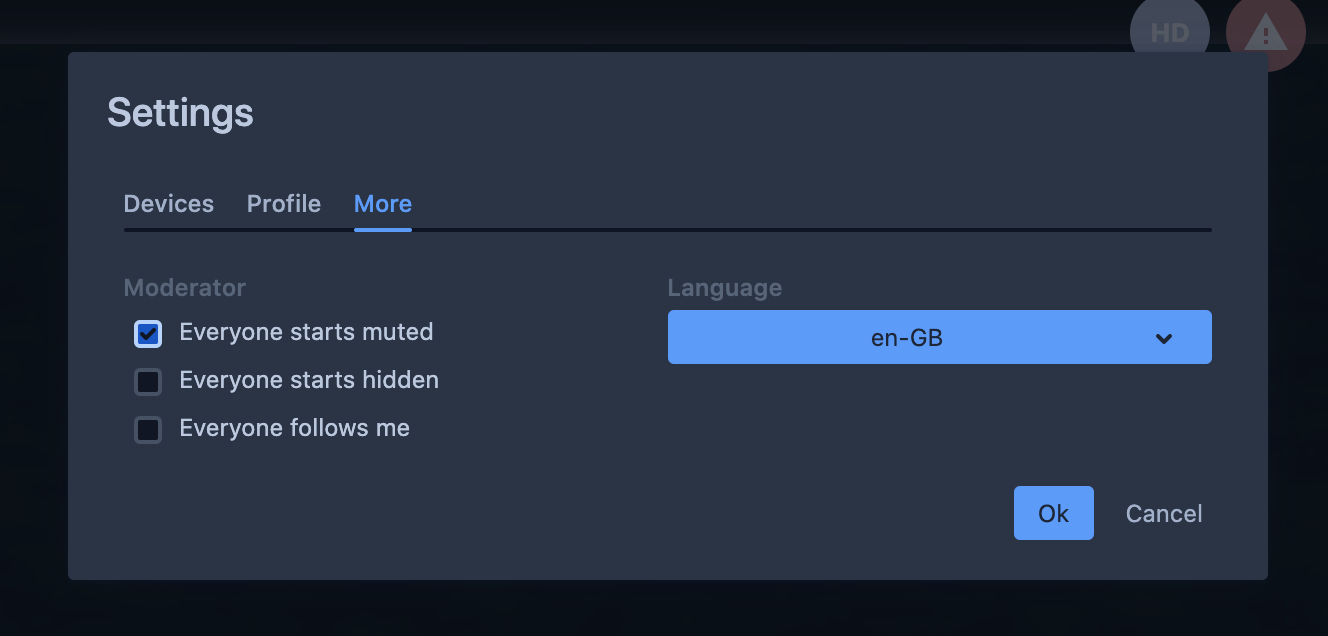Click the Settings dialog heading
The image size is (1328, 636).
pyautogui.click(x=180, y=112)
